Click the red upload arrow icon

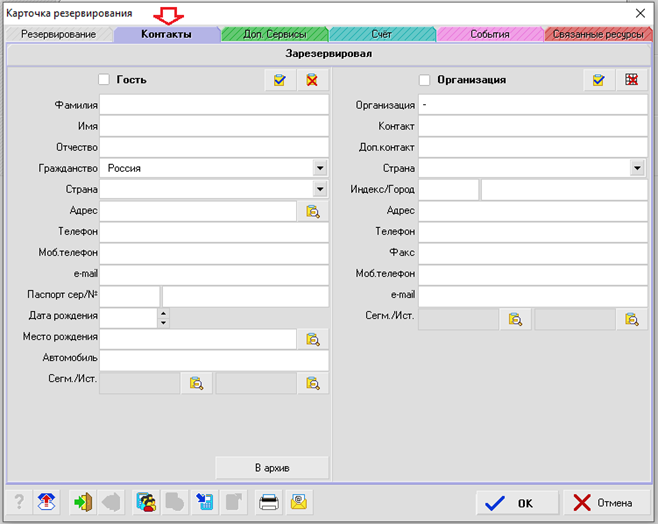(46, 502)
